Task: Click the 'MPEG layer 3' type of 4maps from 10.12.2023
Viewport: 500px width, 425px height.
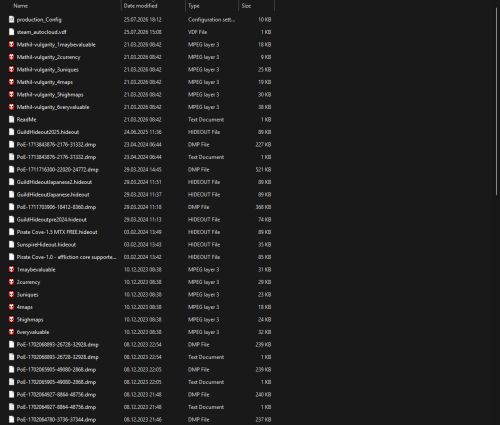Action: click(x=204, y=307)
